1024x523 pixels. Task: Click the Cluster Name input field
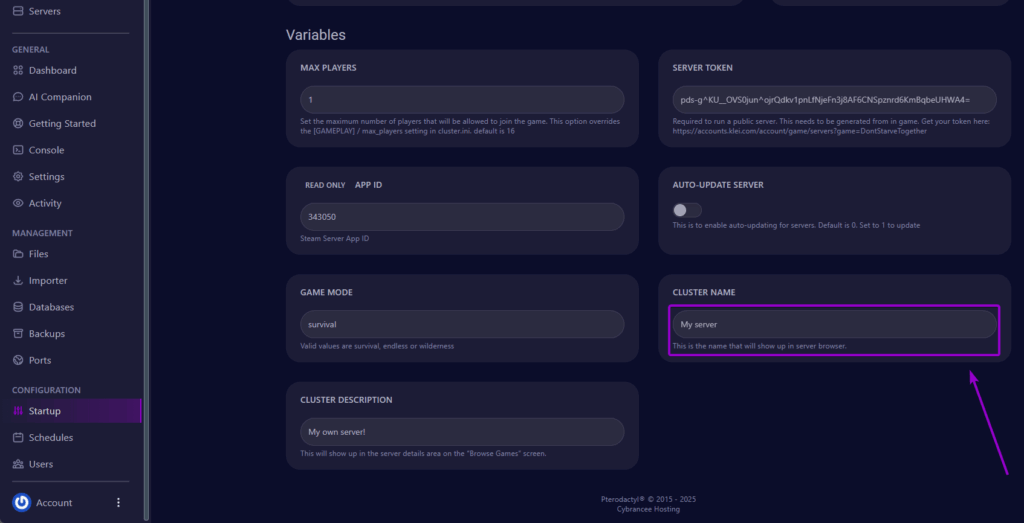[x=834, y=324]
